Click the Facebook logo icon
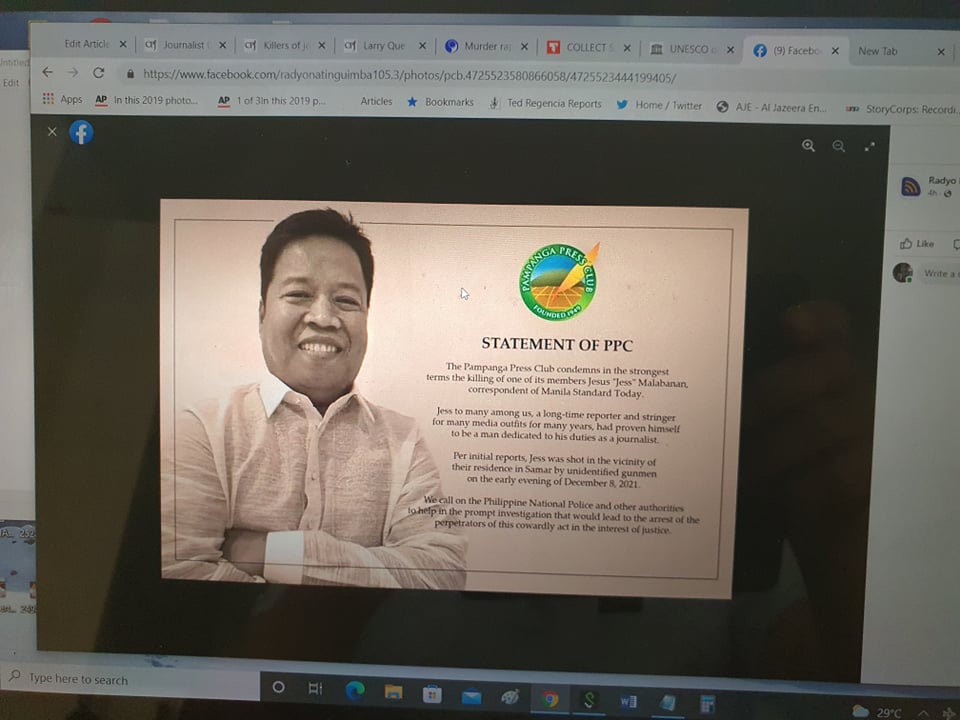 tap(81, 132)
